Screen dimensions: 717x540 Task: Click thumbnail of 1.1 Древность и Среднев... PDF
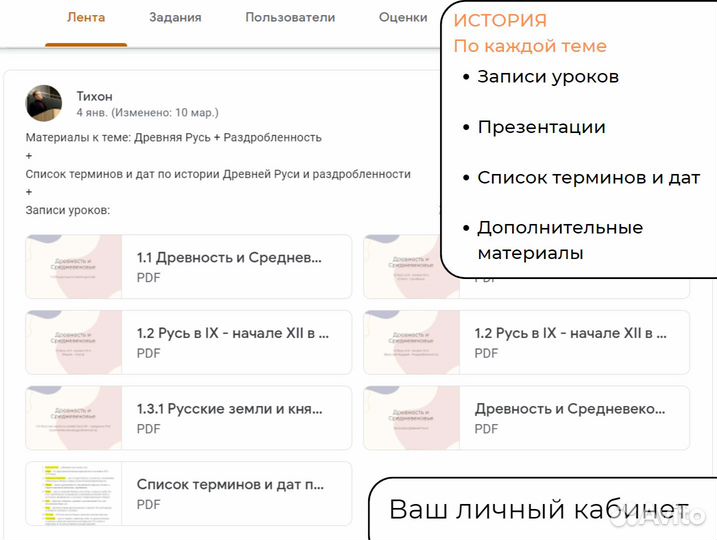[74, 267]
